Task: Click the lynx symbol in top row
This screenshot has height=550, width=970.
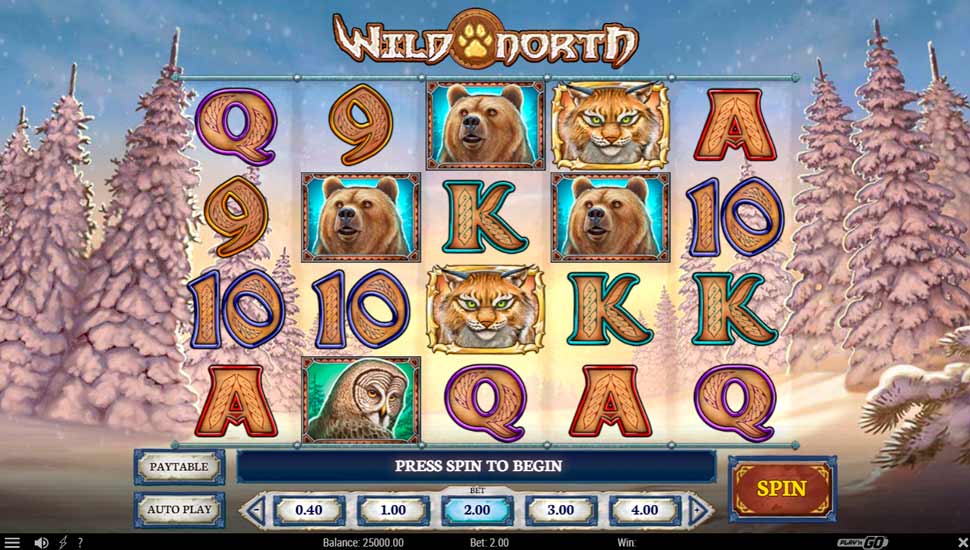Action: click(609, 126)
